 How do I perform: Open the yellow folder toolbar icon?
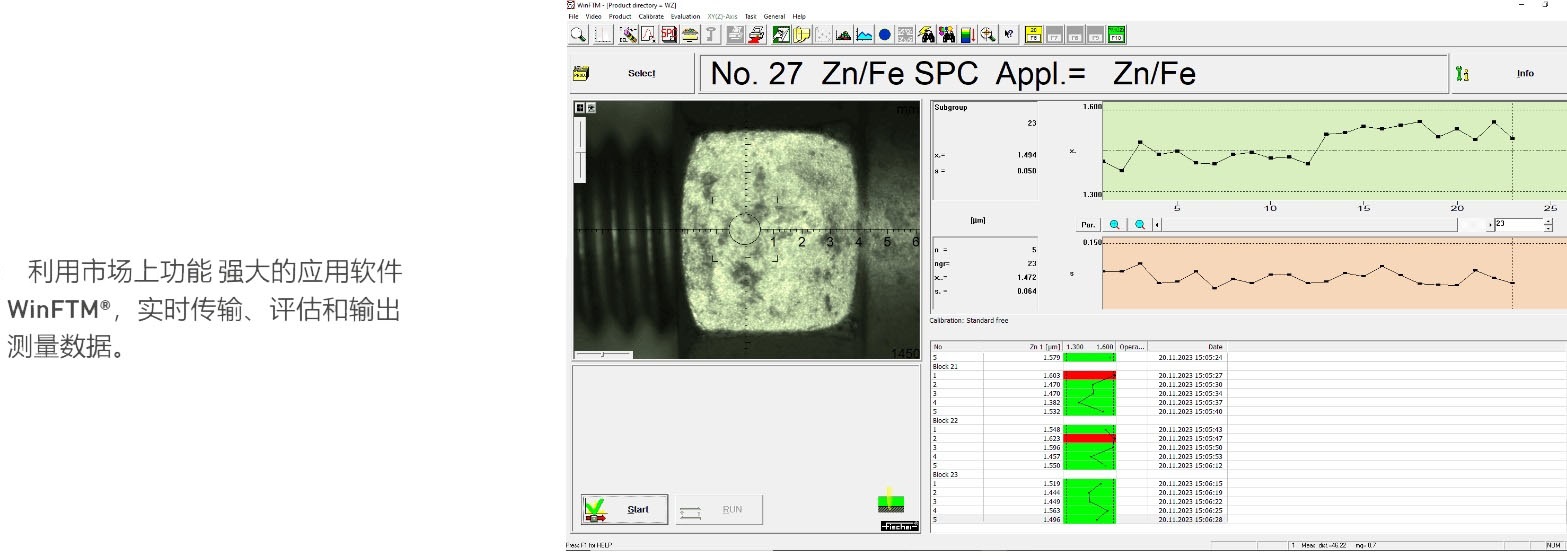tap(801, 34)
